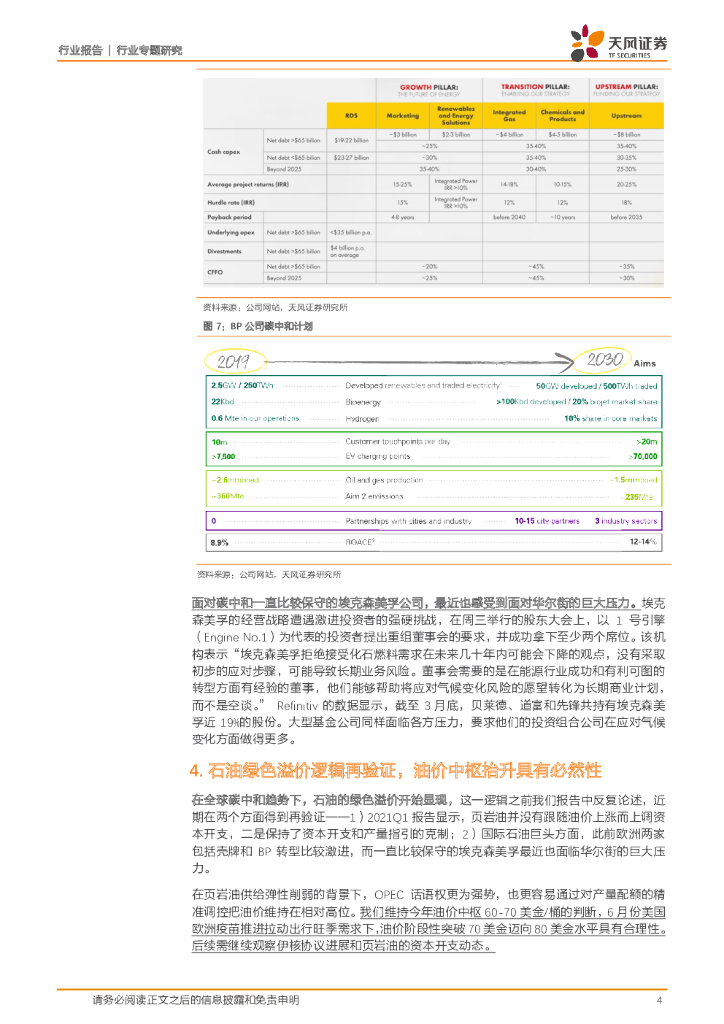
Task: Click the Hurdle rate (IRR) row label
Action: [x=230, y=202]
